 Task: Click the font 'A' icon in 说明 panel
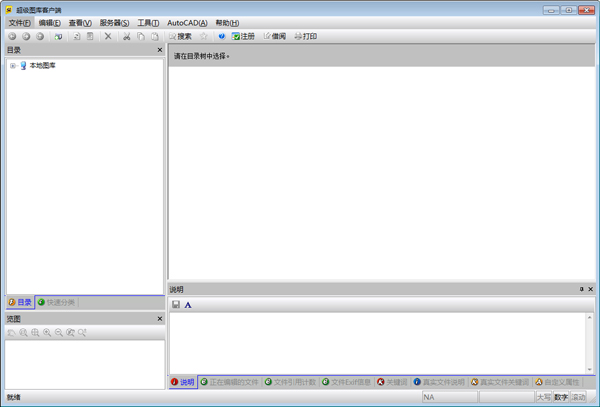(188, 304)
